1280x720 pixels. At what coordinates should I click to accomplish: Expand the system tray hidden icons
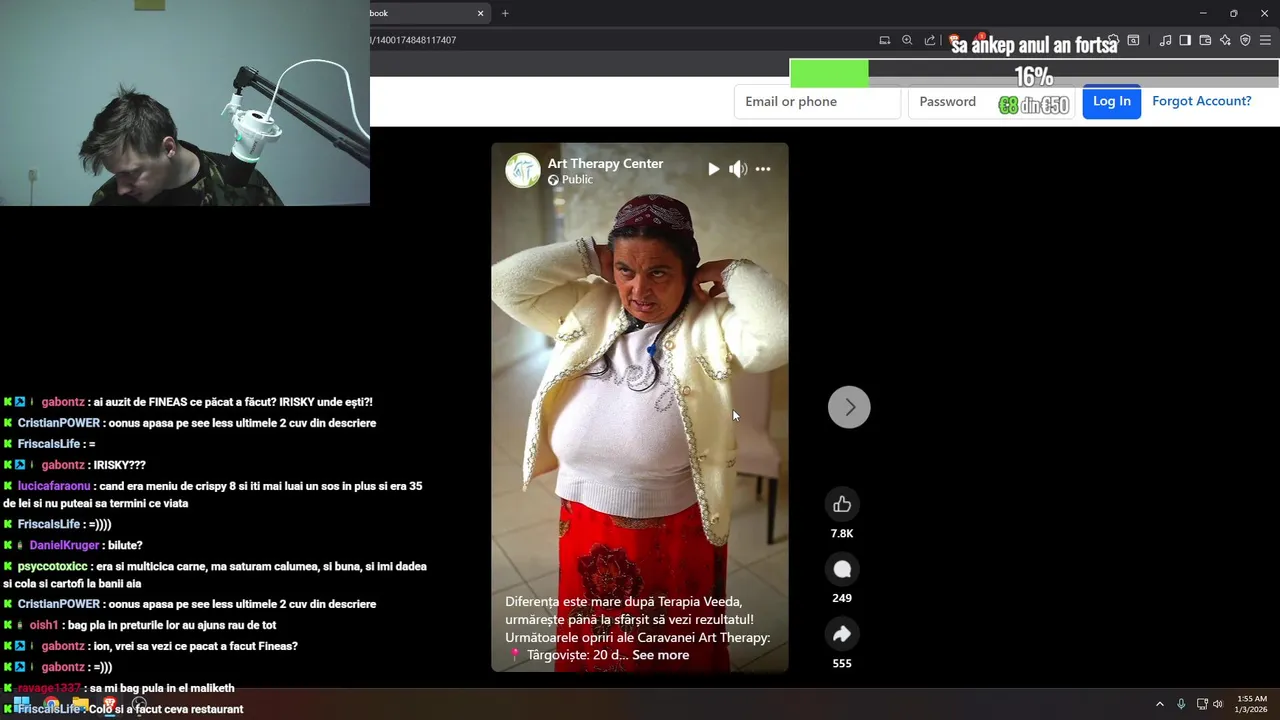pyautogui.click(x=1160, y=704)
